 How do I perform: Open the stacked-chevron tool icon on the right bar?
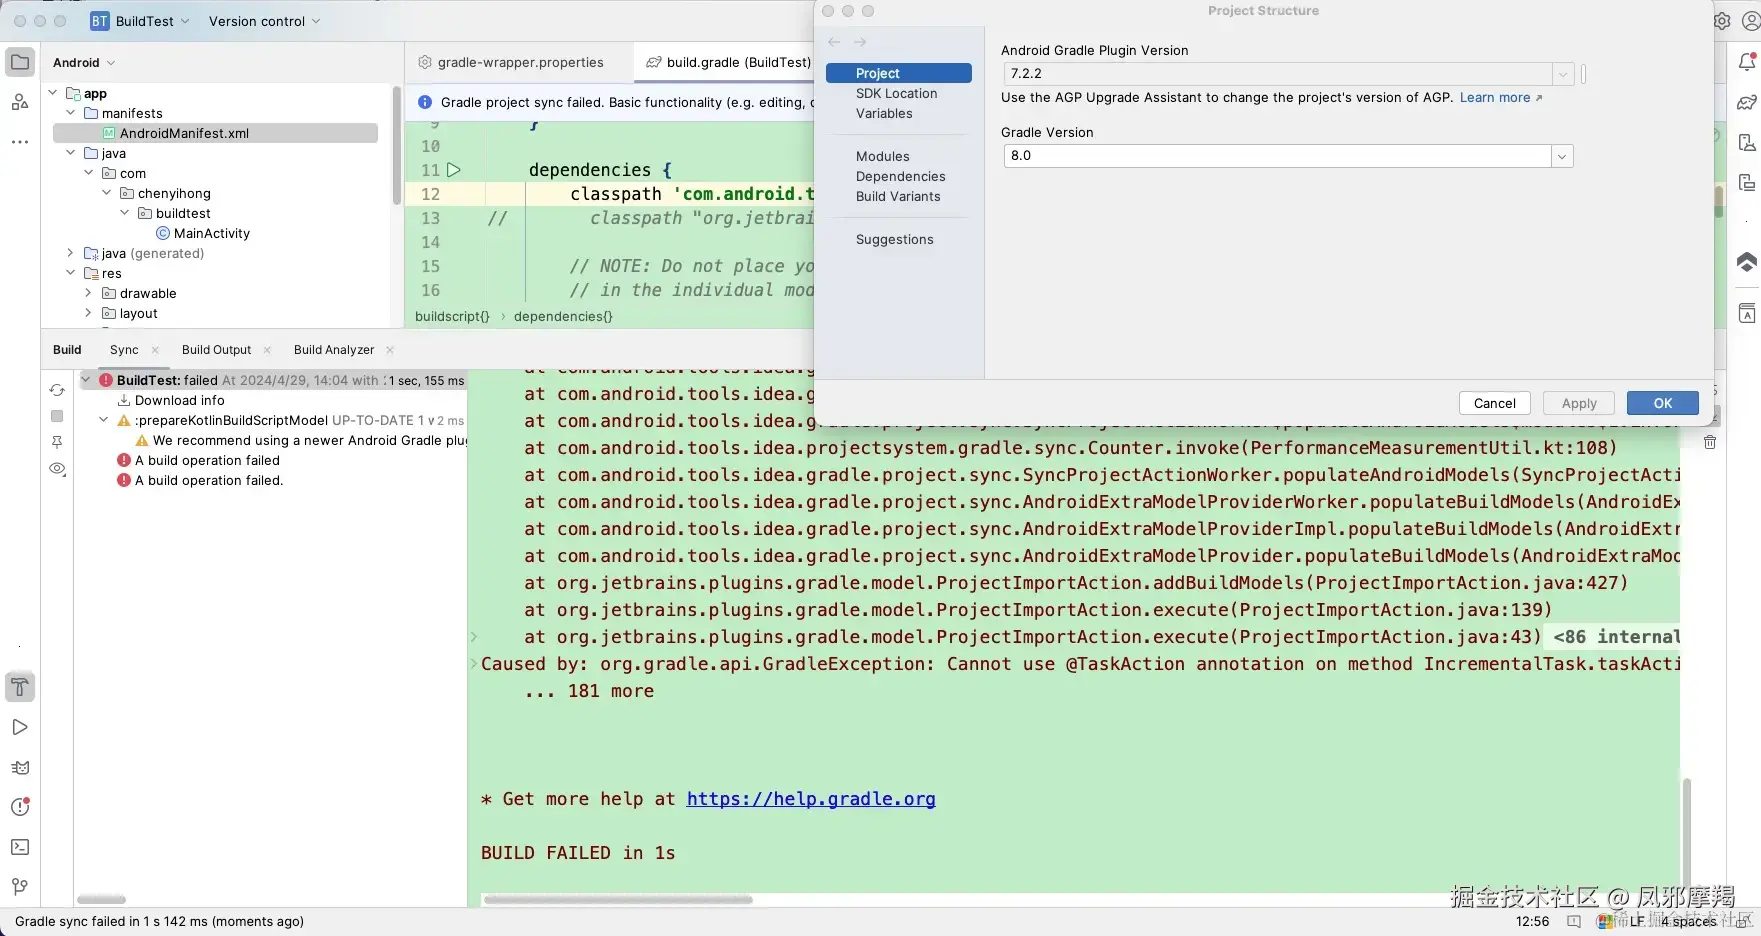1747,262
